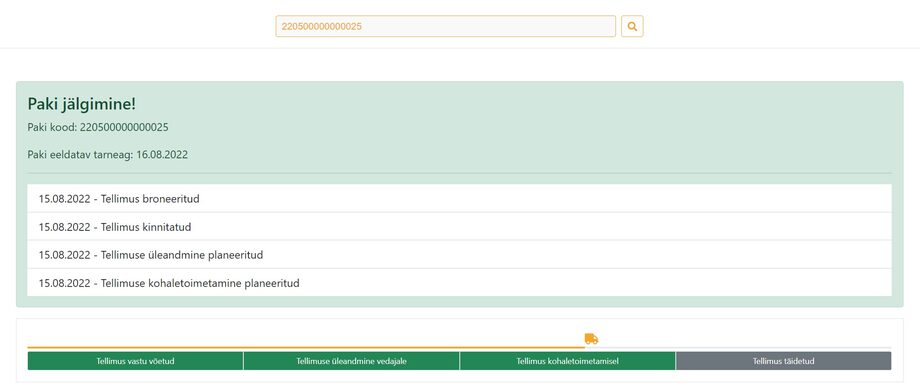Select the Tellimus kohaletoimetamisel stage
920x390 pixels.
coord(567,361)
